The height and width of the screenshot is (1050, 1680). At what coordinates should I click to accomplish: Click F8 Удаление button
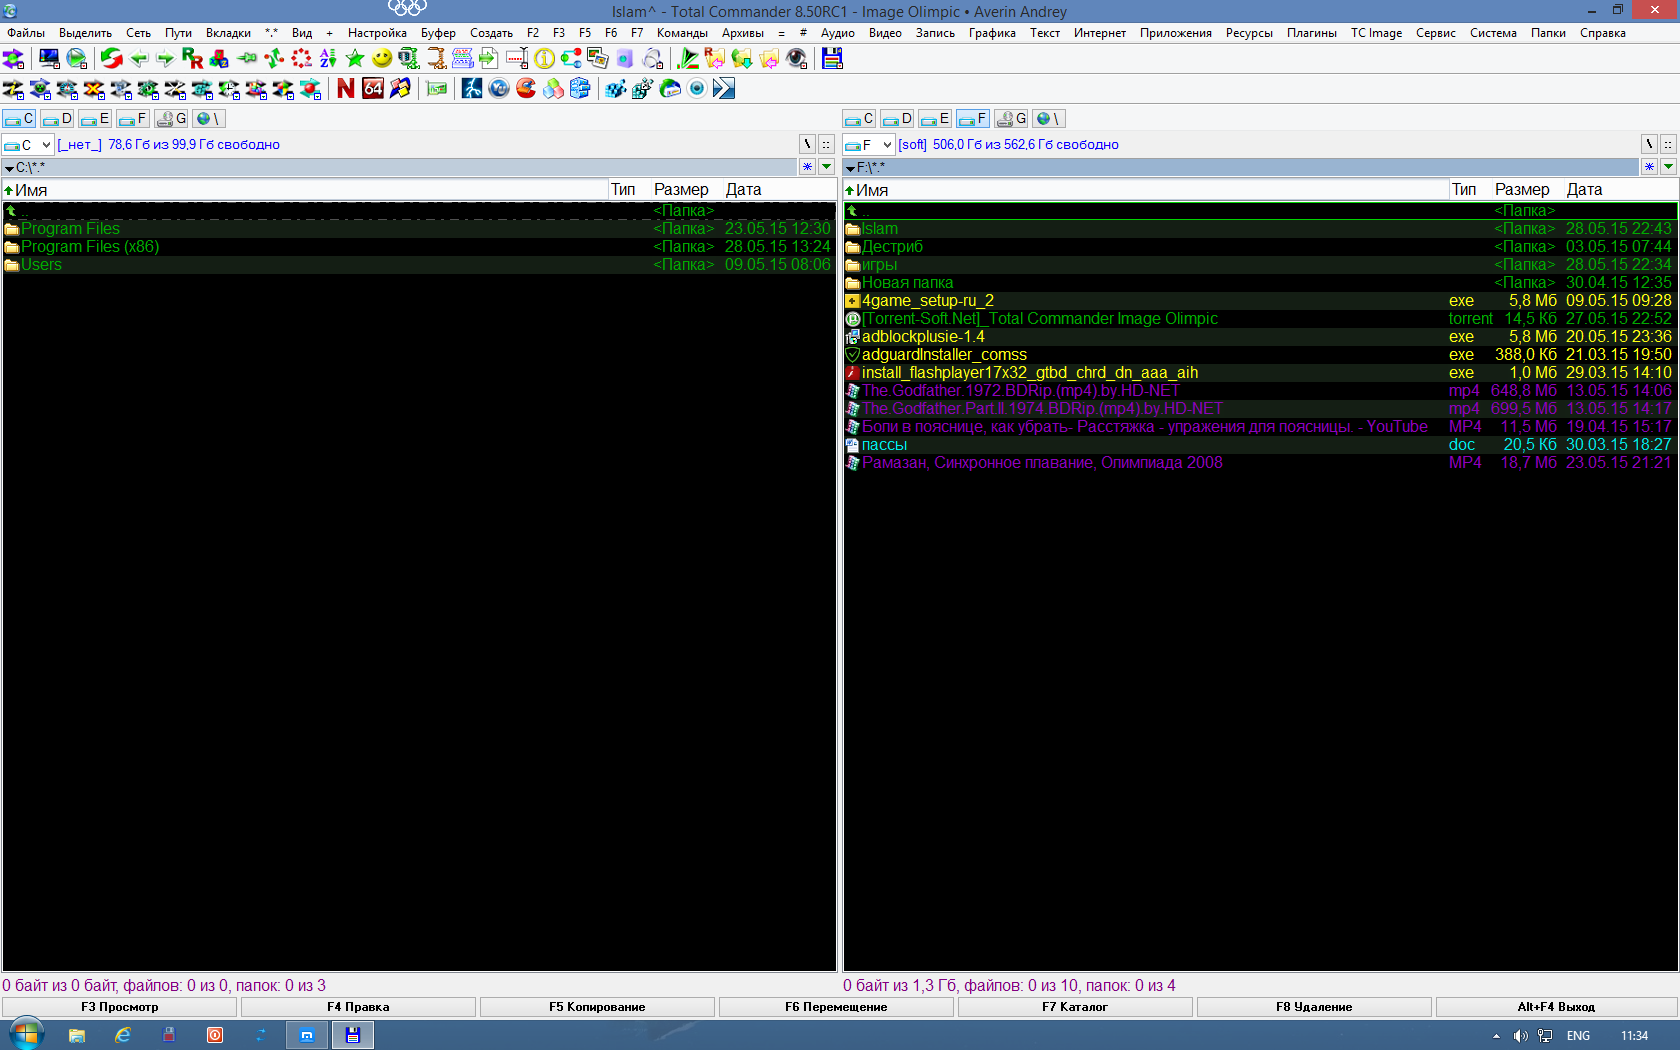1314,1007
